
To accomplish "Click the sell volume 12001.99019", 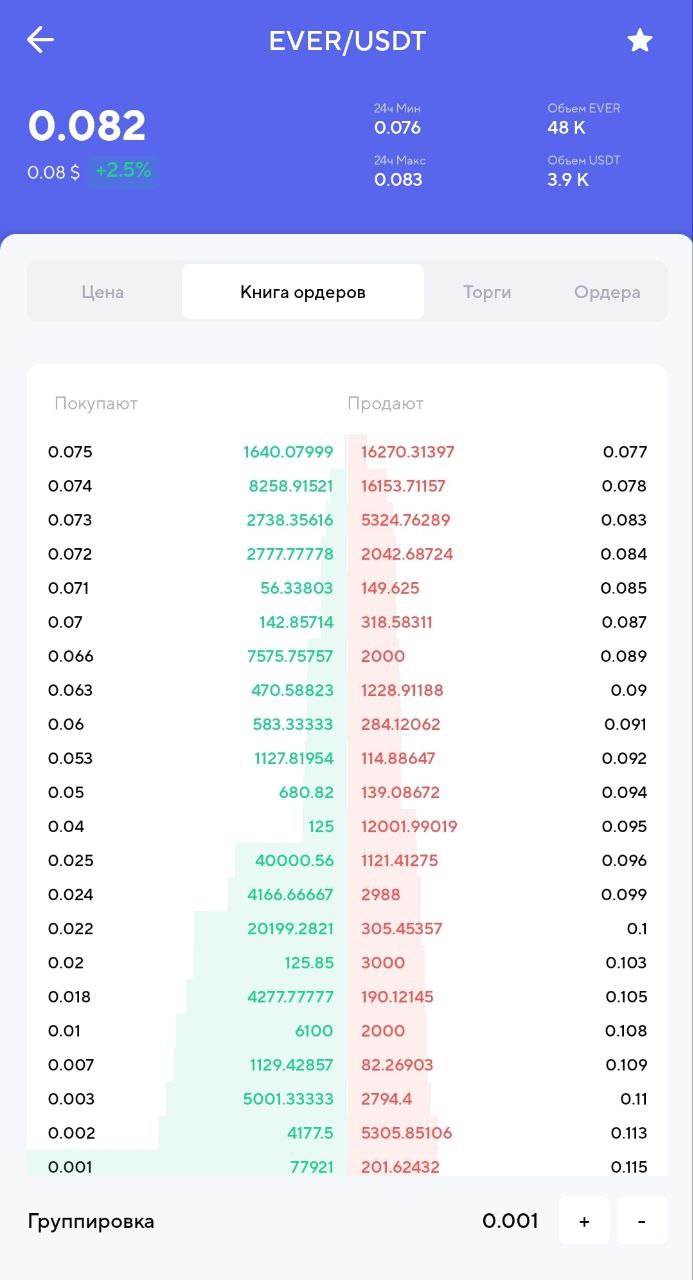I will (409, 826).
